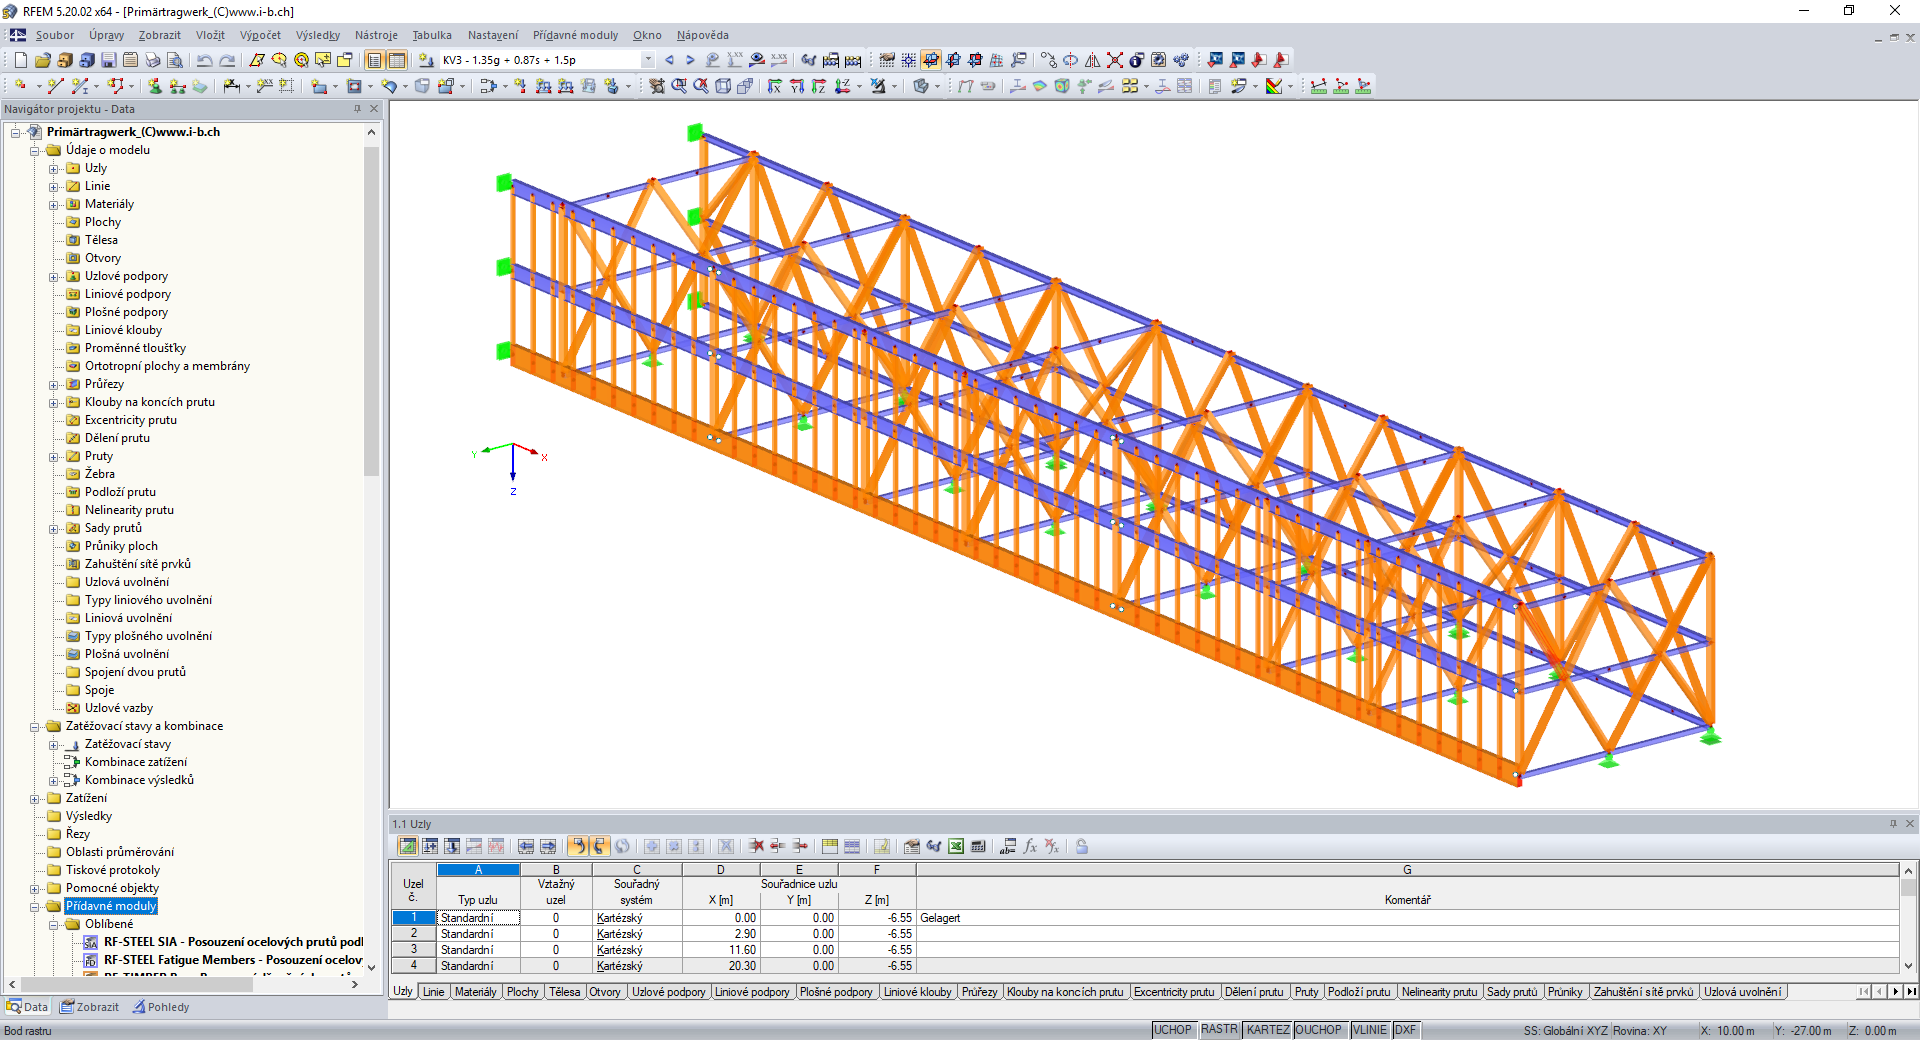The width and height of the screenshot is (1920, 1040).
Task: Toggle DXF in the status bar
Action: [x=1405, y=1030]
